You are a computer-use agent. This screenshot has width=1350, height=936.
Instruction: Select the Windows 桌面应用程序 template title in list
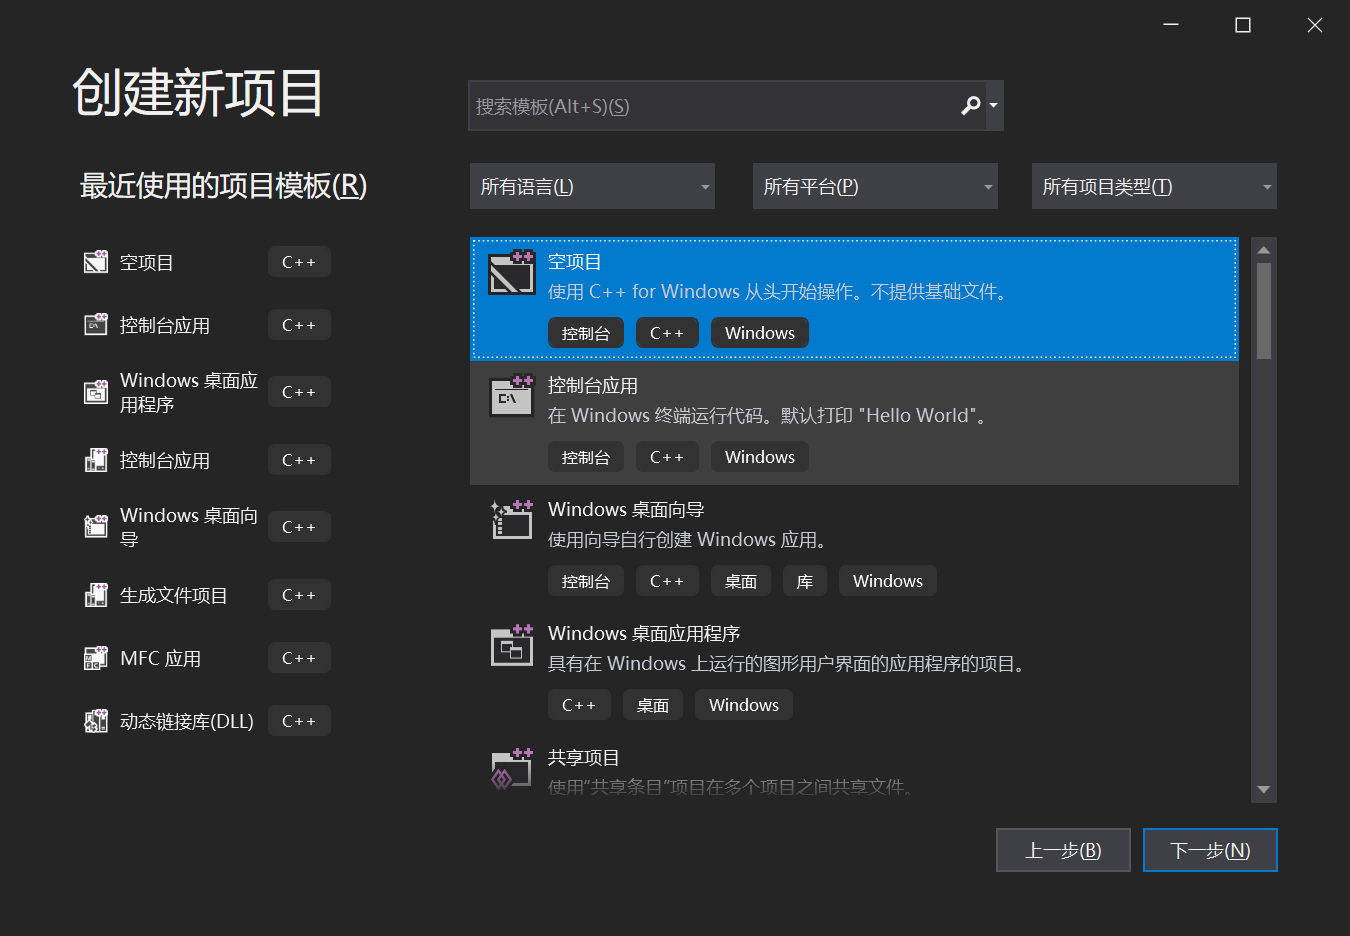pos(644,634)
